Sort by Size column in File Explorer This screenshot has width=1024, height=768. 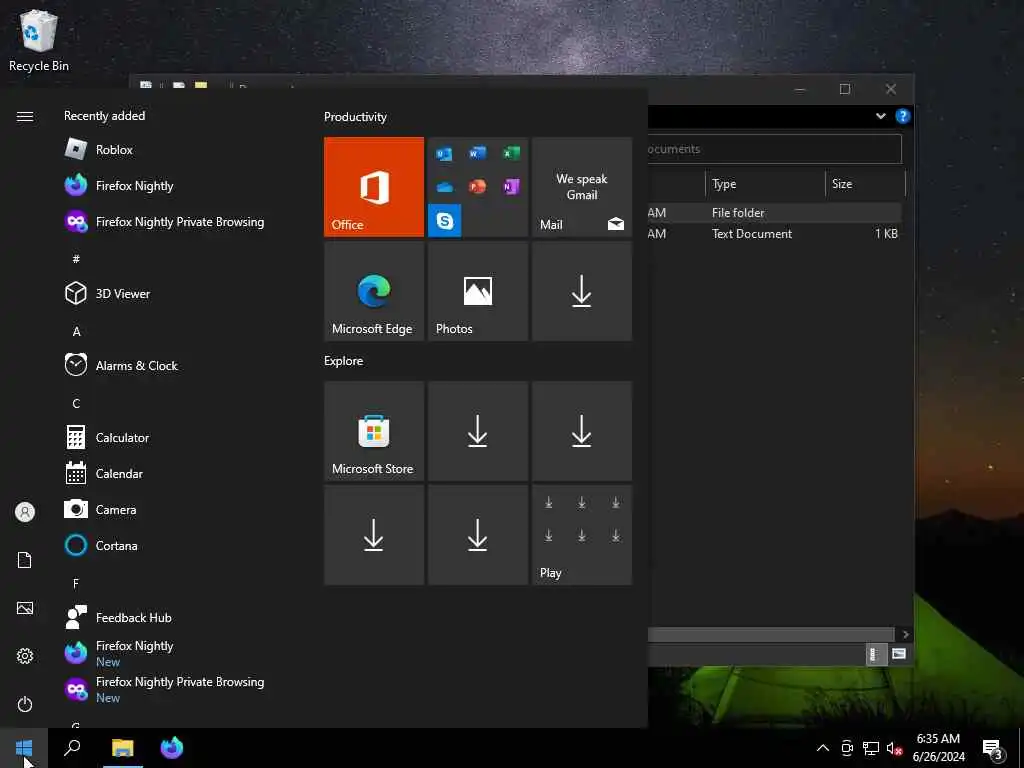point(865,184)
